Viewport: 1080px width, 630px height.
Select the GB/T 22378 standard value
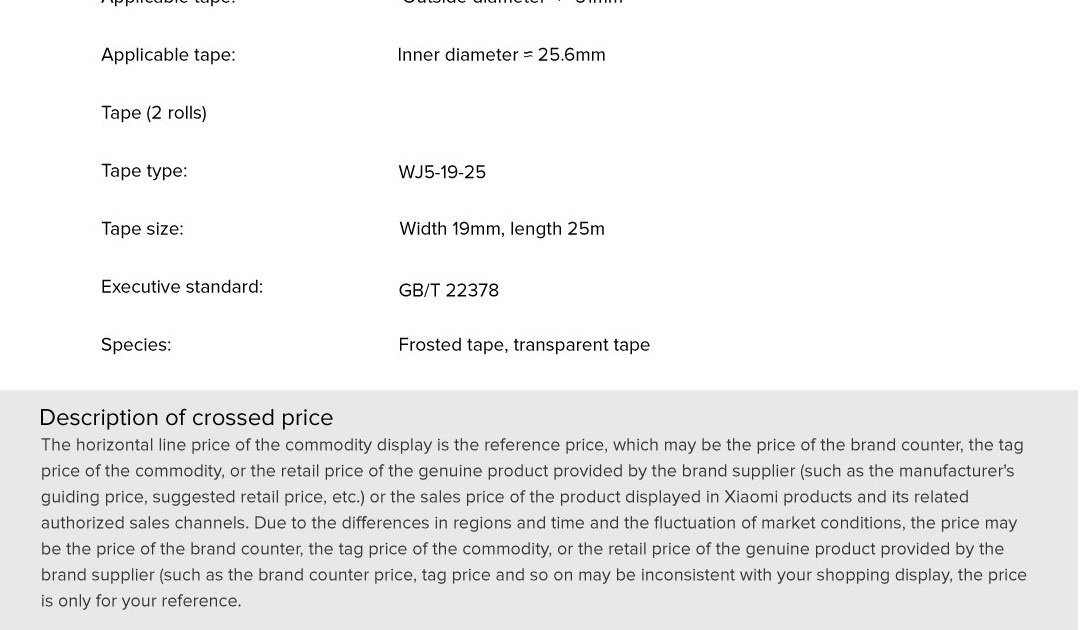(x=448, y=290)
